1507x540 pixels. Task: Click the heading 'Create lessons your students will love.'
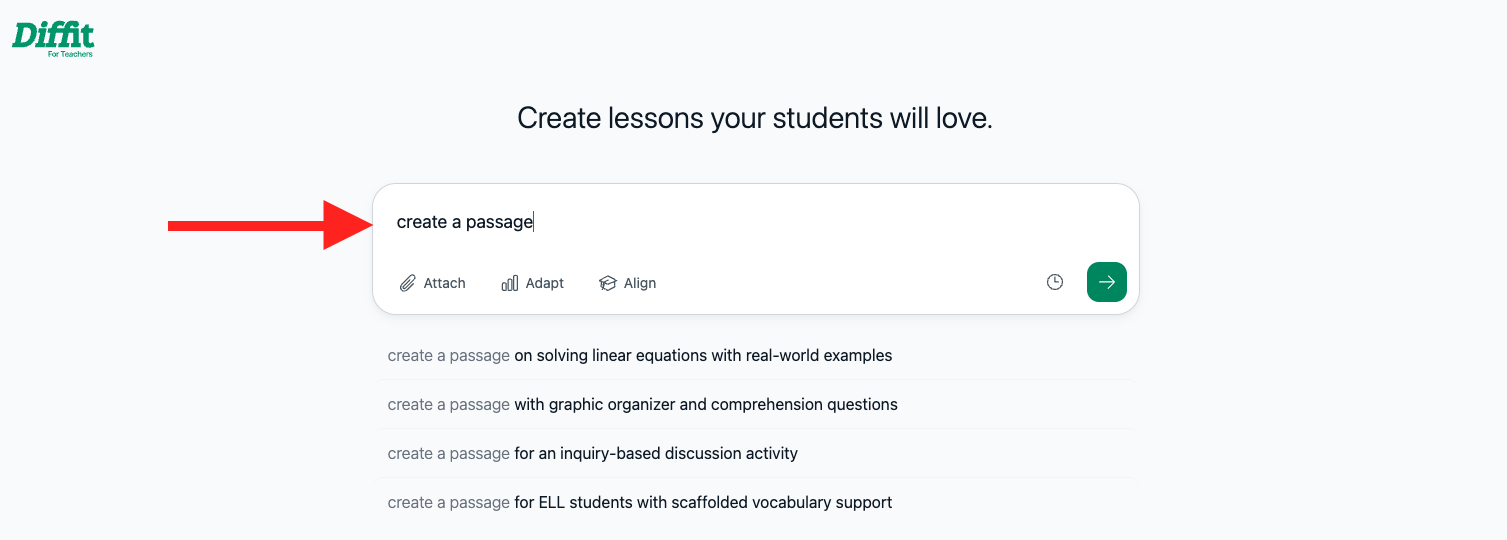click(x=755, y=119)
